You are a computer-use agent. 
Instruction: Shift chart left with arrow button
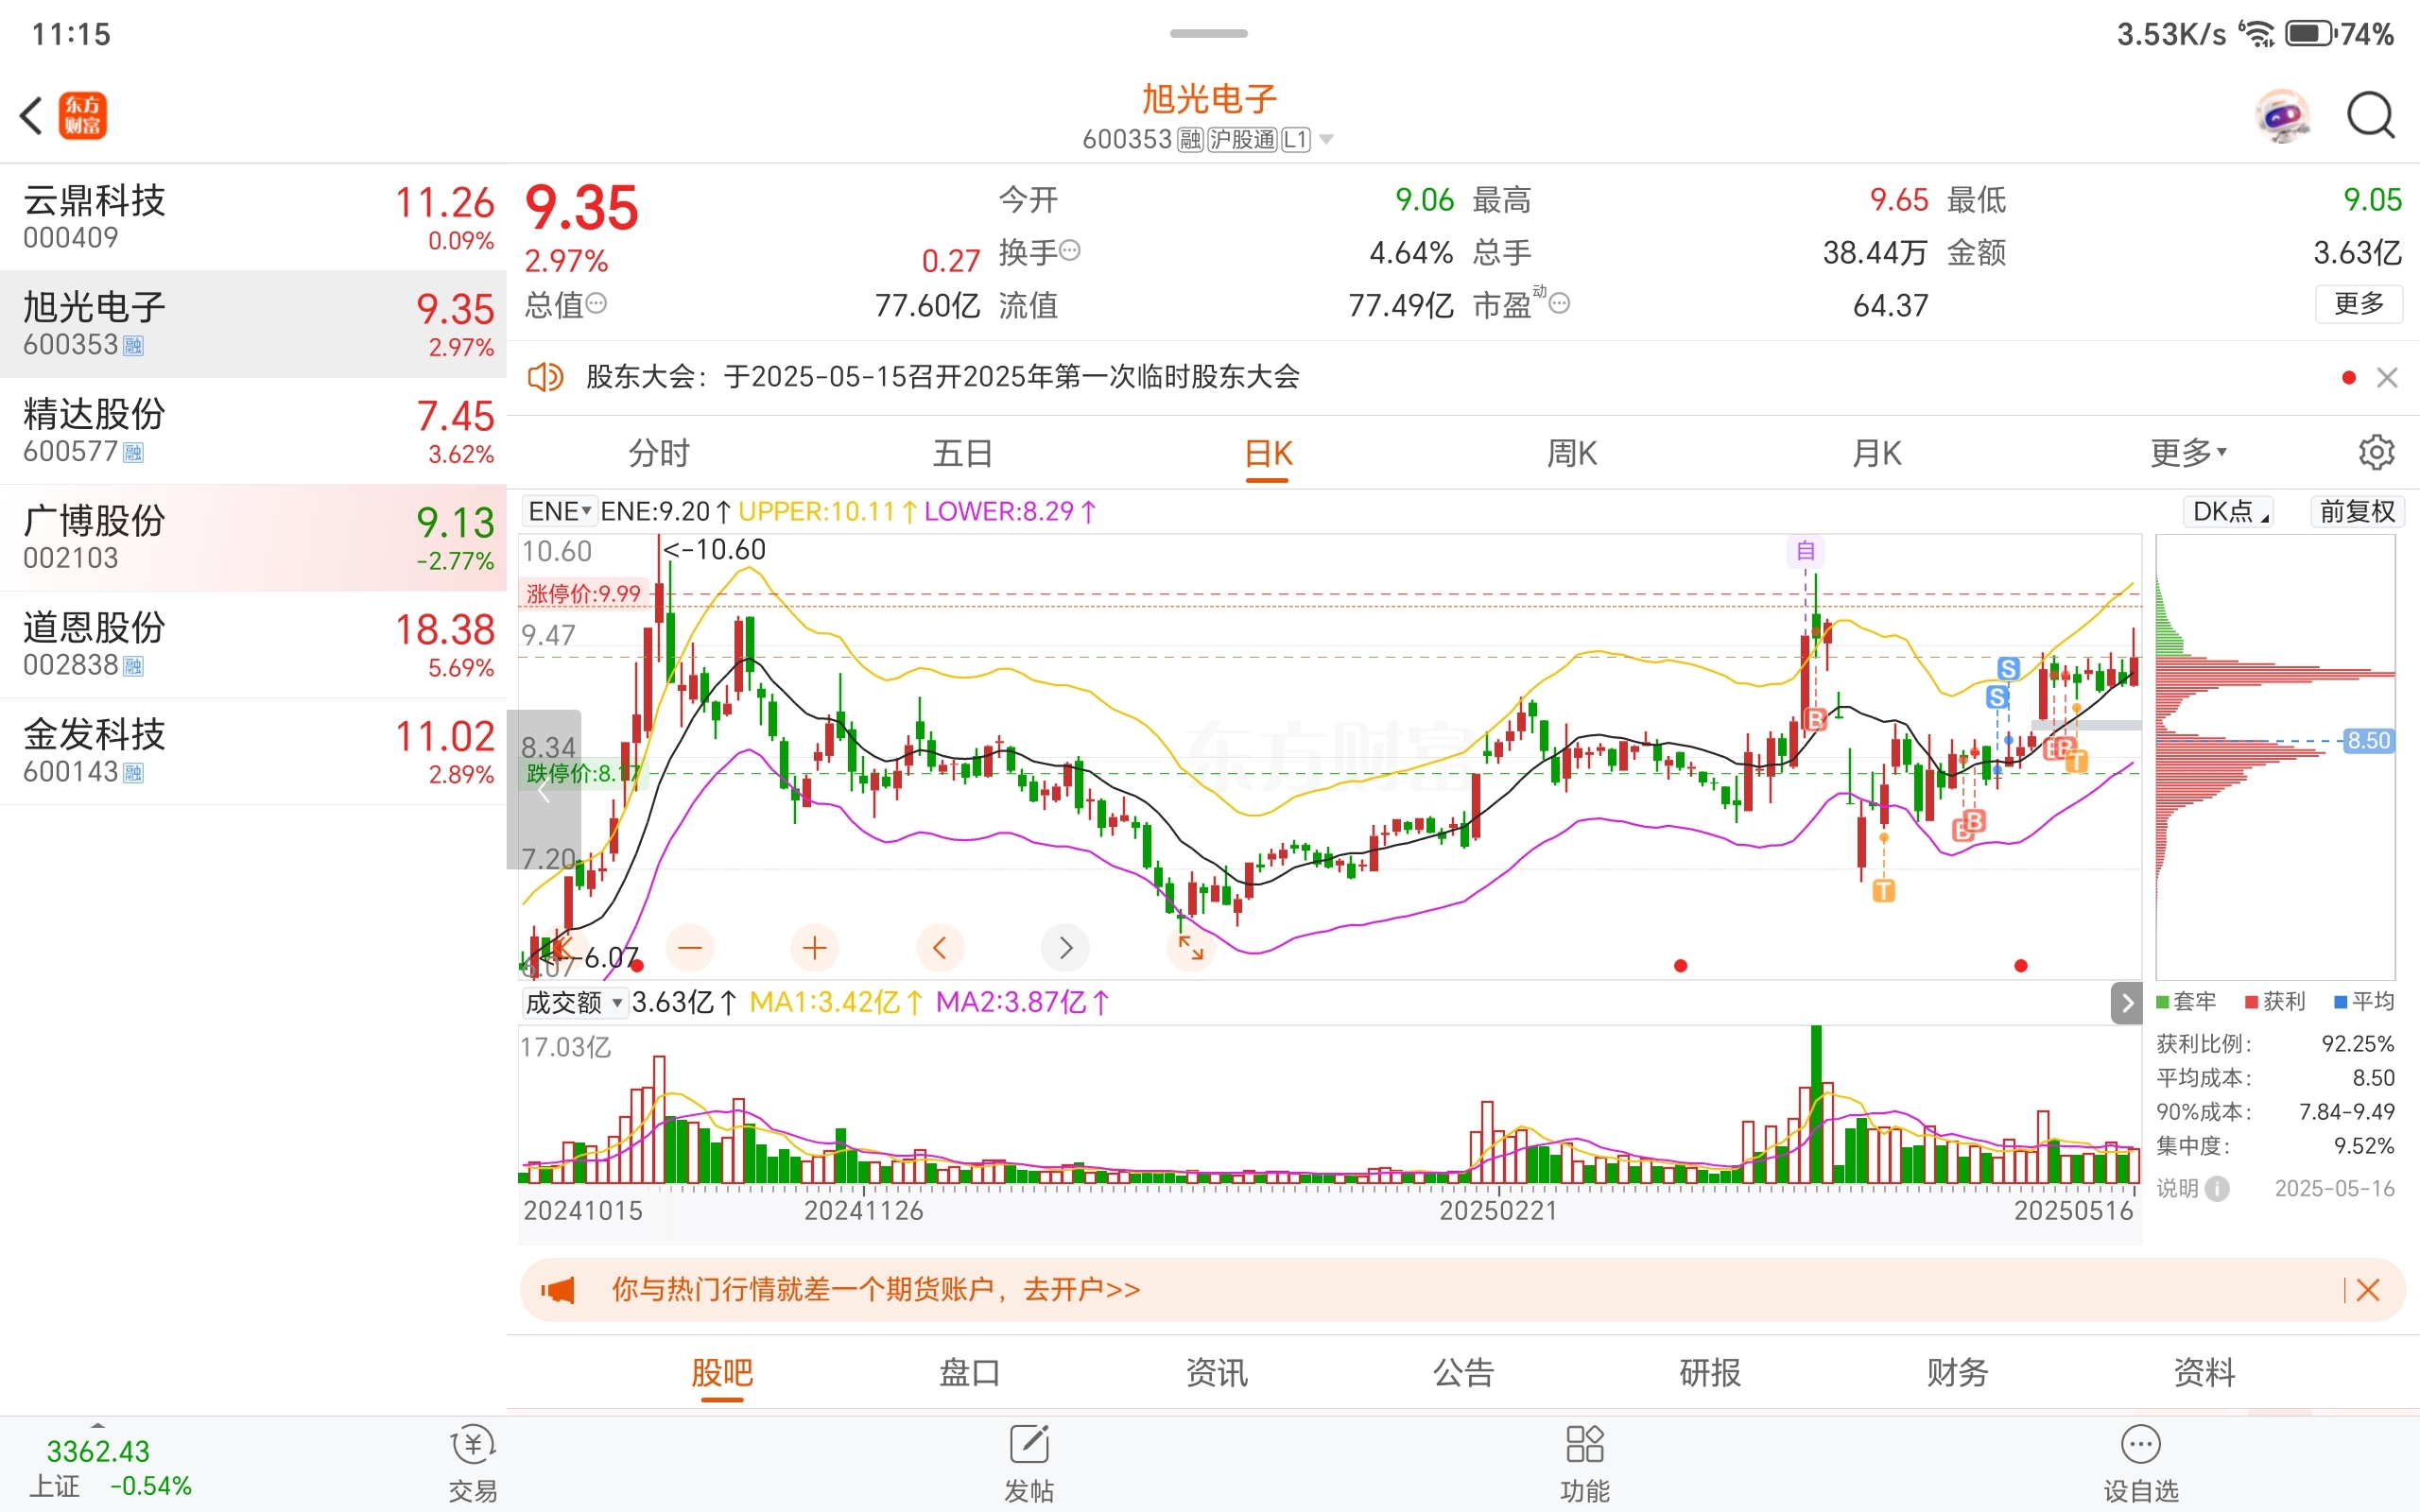pos(940,946)
